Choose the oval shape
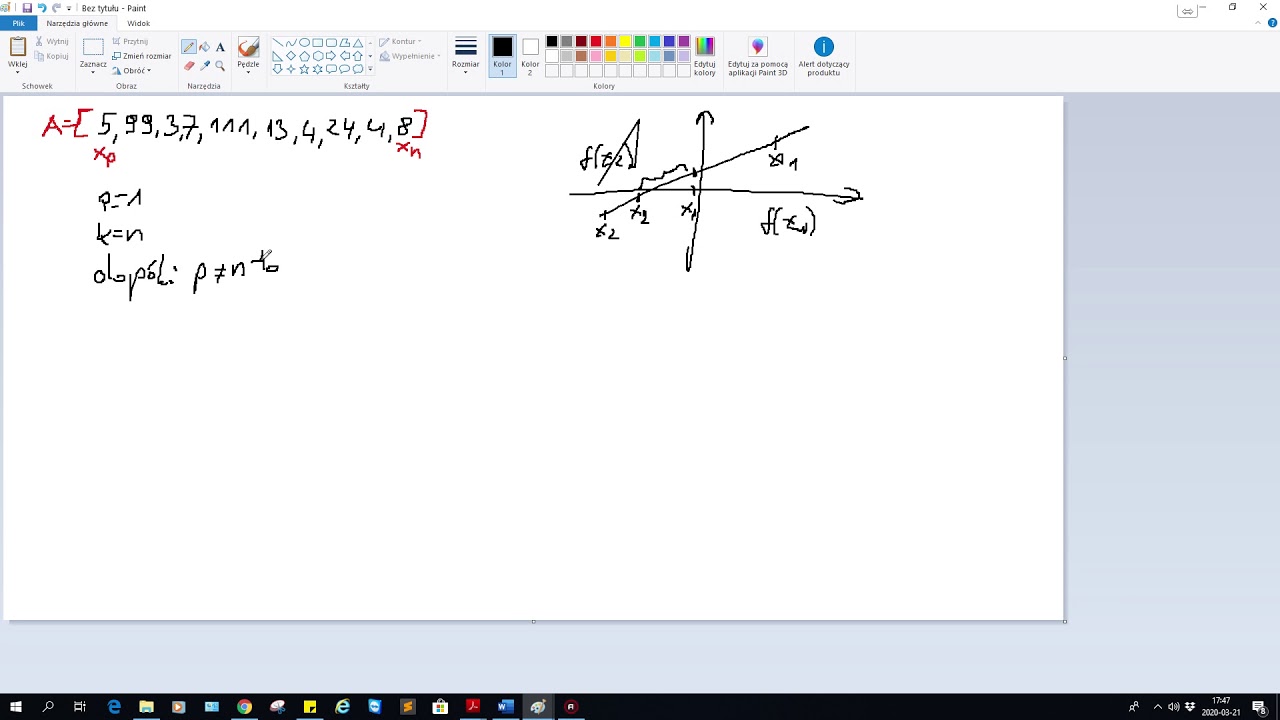1280x720 pixels. point(304,43)
